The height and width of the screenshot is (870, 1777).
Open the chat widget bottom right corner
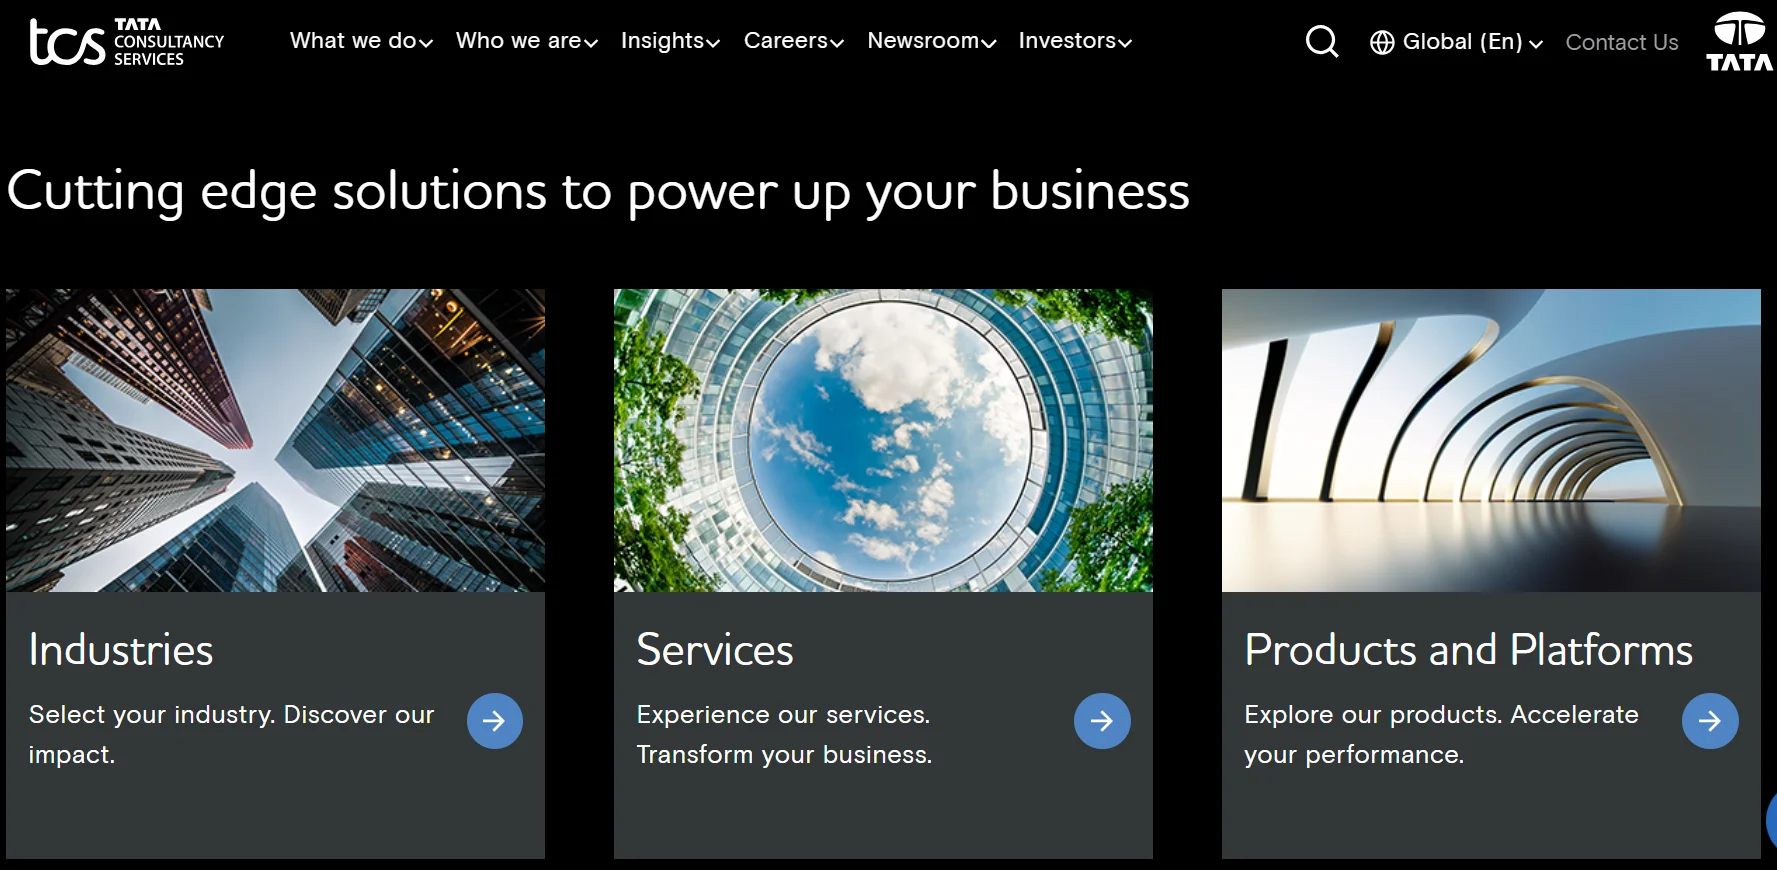tap(1768, 822)
